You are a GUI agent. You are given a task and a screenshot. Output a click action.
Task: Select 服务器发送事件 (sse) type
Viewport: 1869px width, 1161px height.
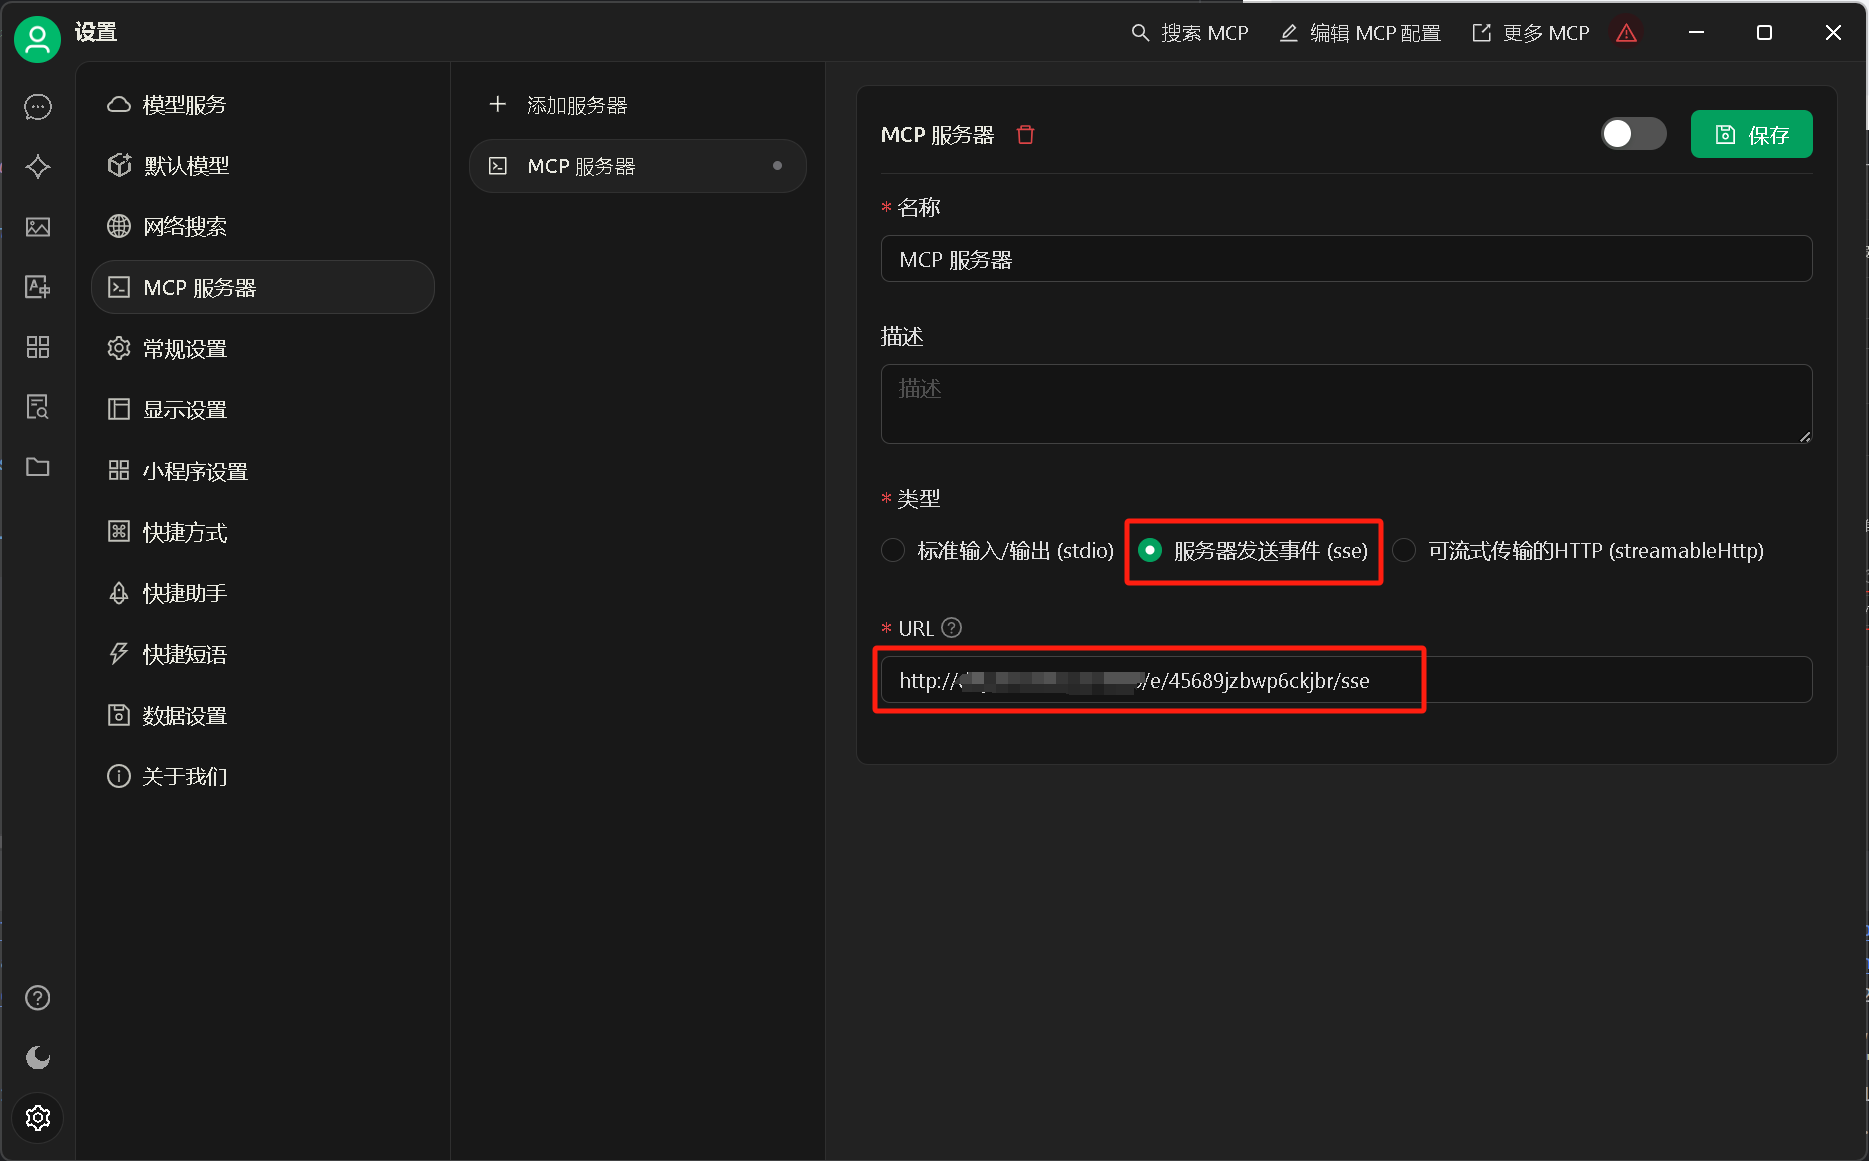pos(1253,551)
